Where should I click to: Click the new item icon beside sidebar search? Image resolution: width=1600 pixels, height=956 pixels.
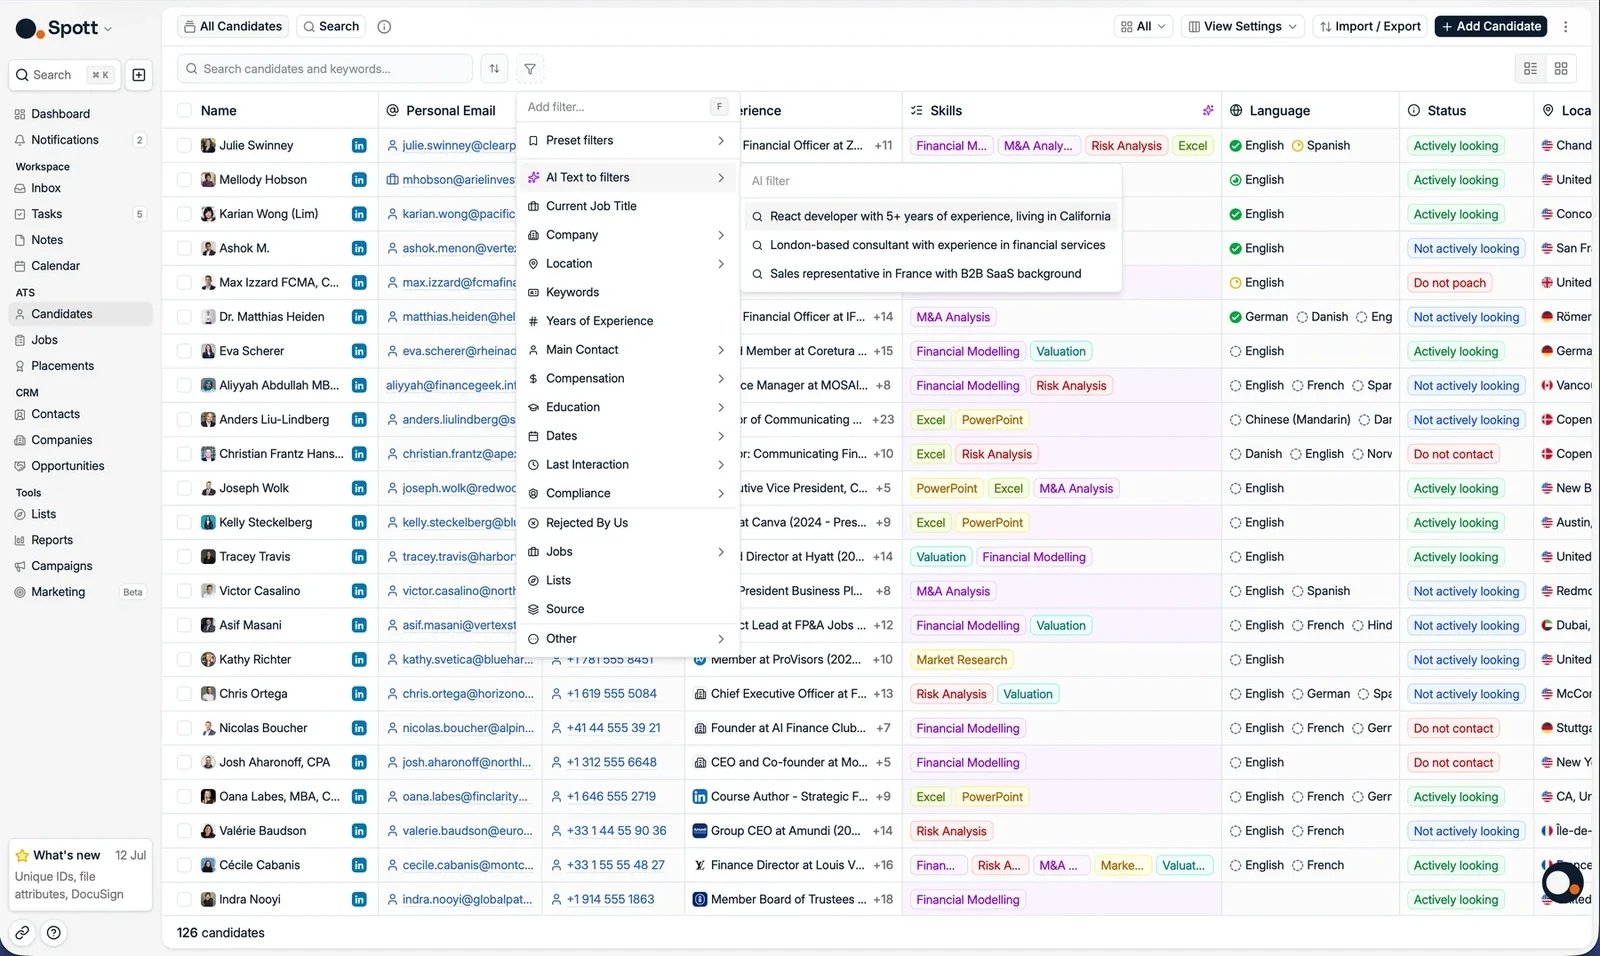[x=139, y=75]
